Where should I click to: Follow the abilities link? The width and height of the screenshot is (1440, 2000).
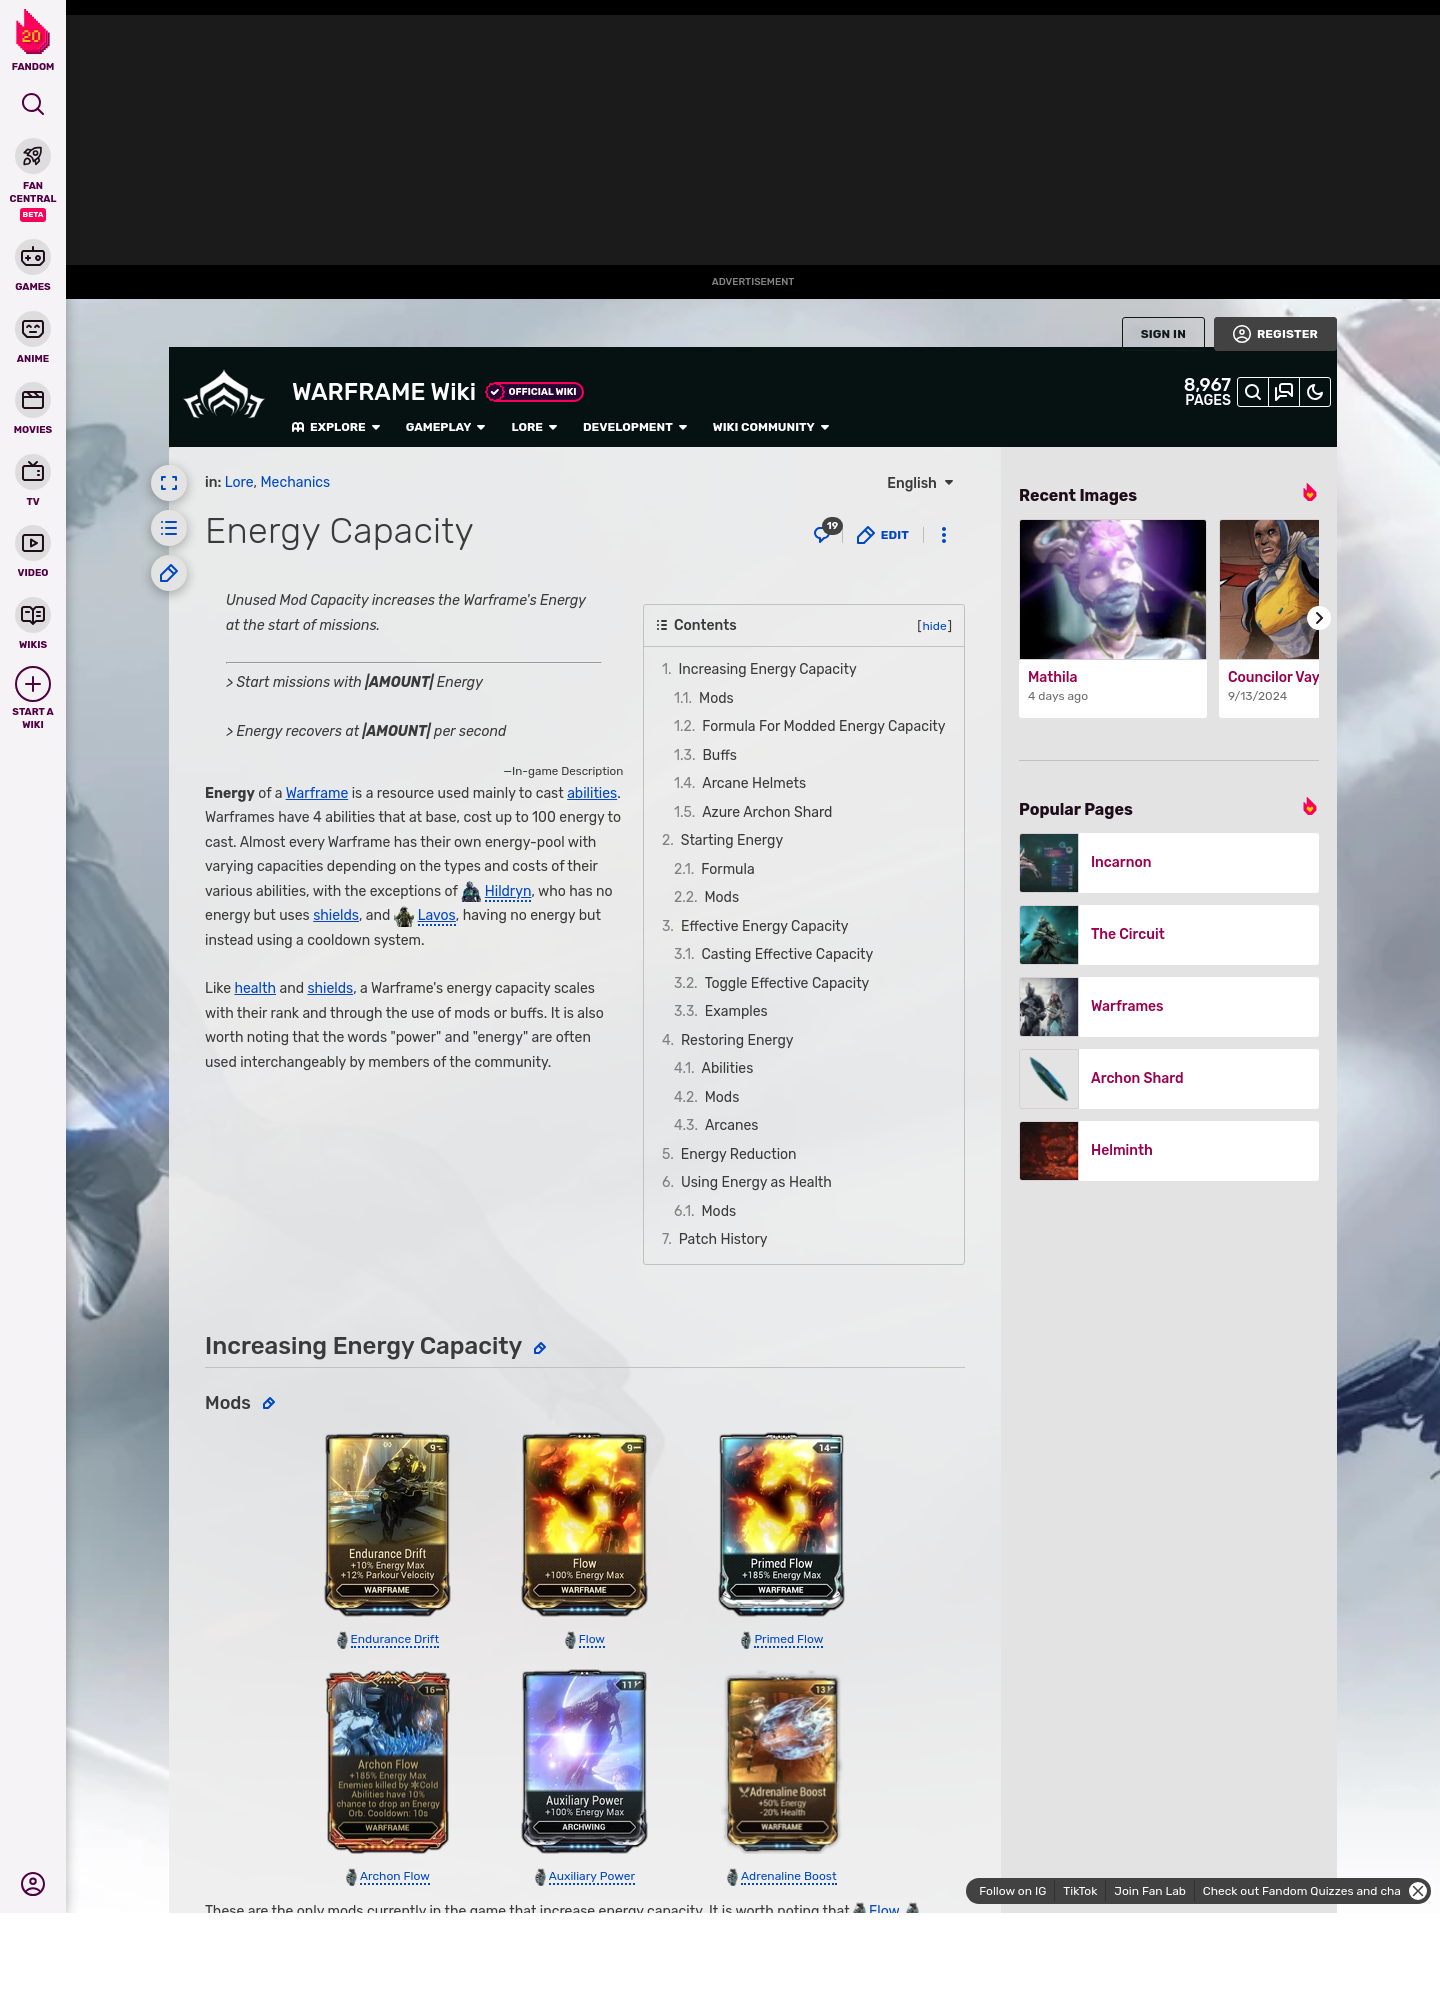coord(592,793)
